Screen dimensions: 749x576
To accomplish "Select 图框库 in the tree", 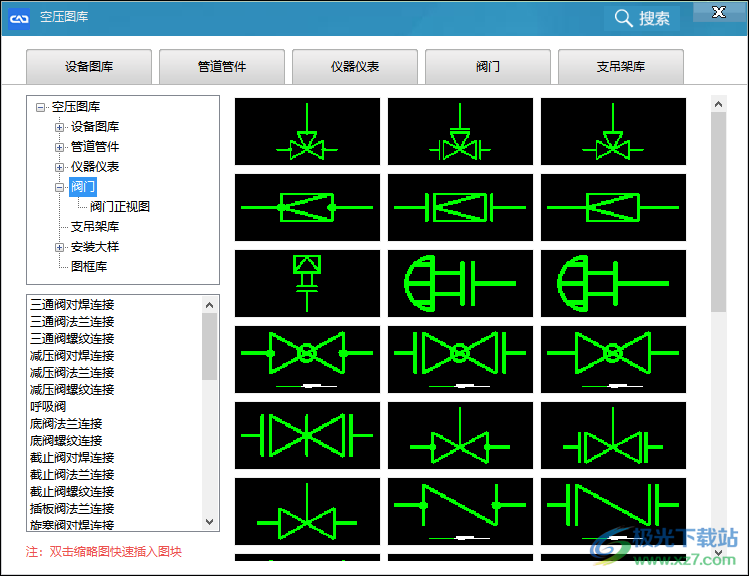I will 89,267.
